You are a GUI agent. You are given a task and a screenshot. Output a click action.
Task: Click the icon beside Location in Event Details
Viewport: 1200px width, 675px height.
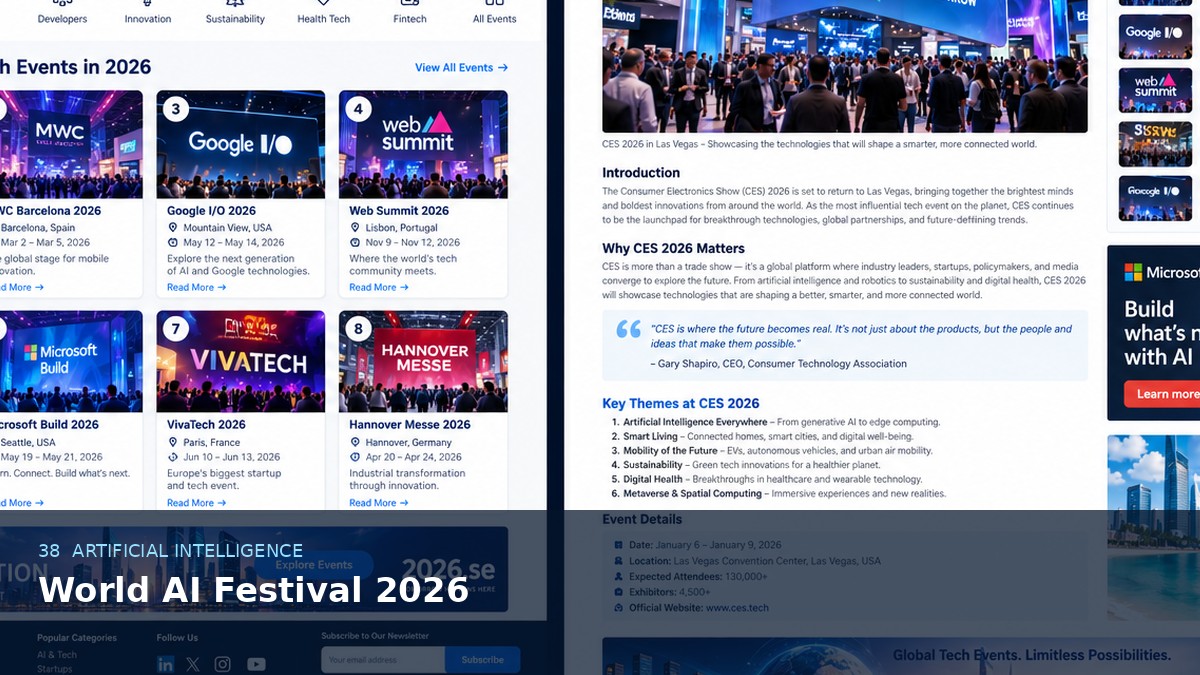pyautogui.click(x=618, y=561)
